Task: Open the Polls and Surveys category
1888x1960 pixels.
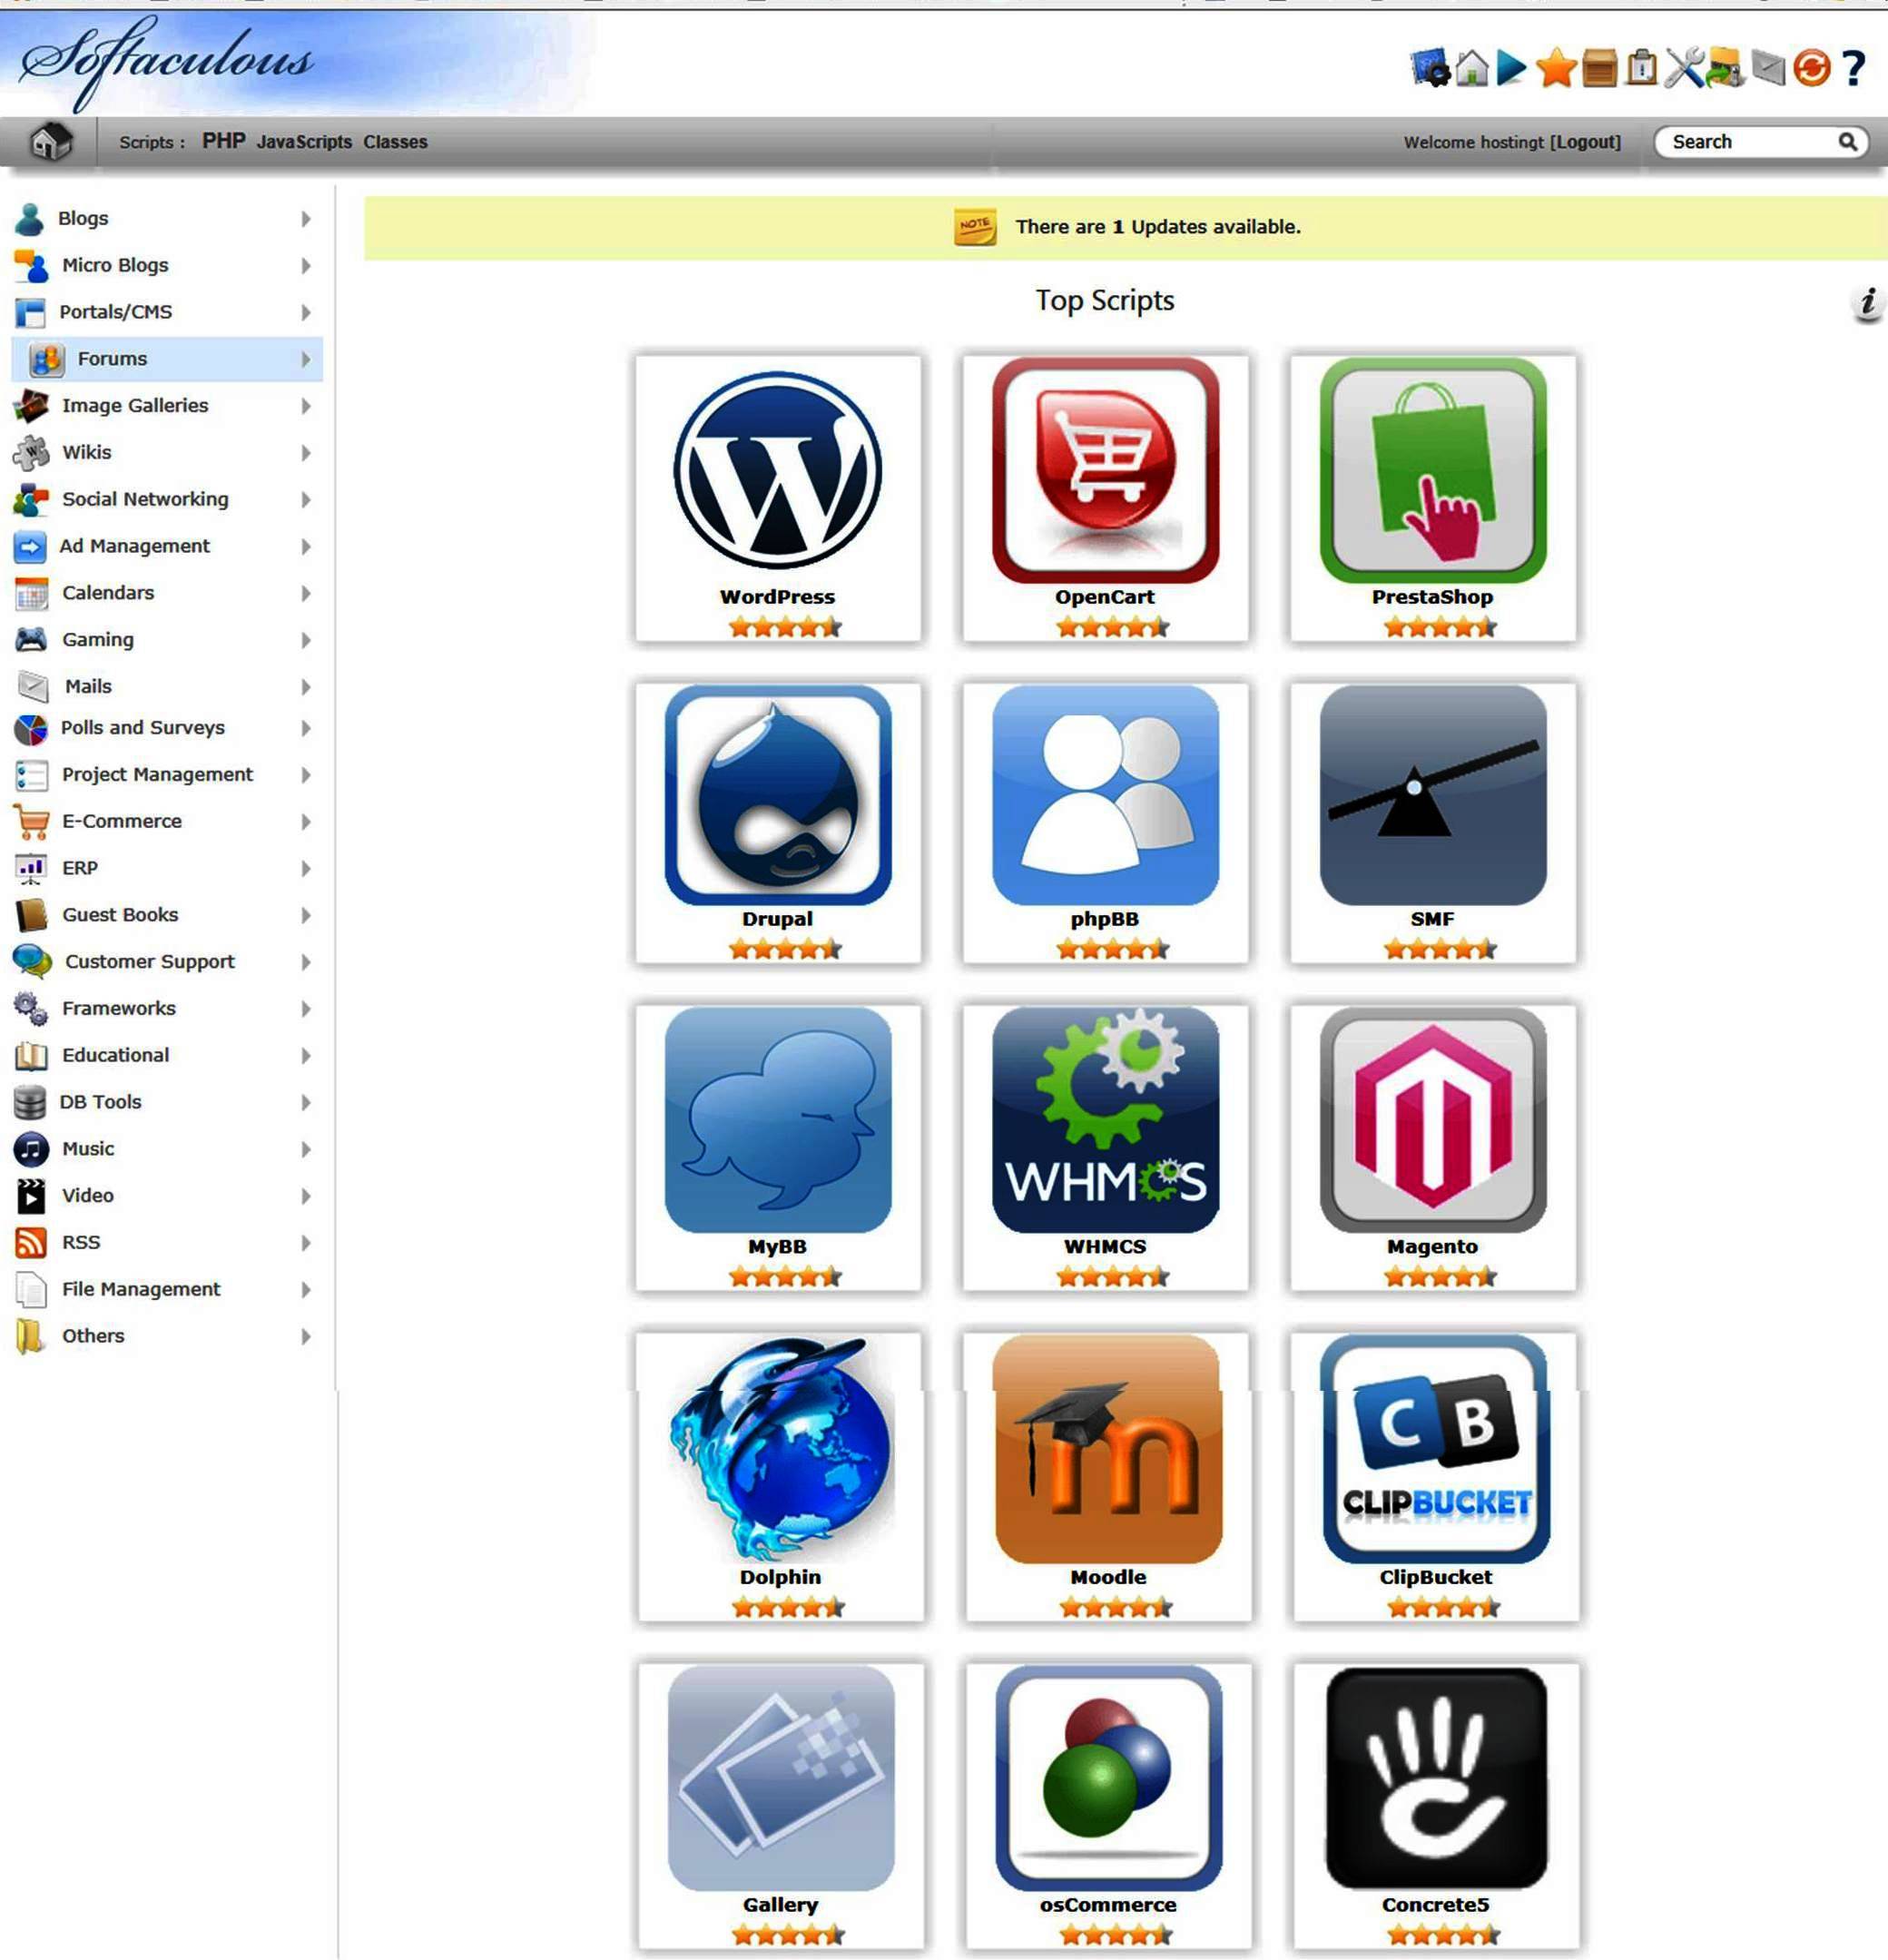Action: [x=143, y=728]
